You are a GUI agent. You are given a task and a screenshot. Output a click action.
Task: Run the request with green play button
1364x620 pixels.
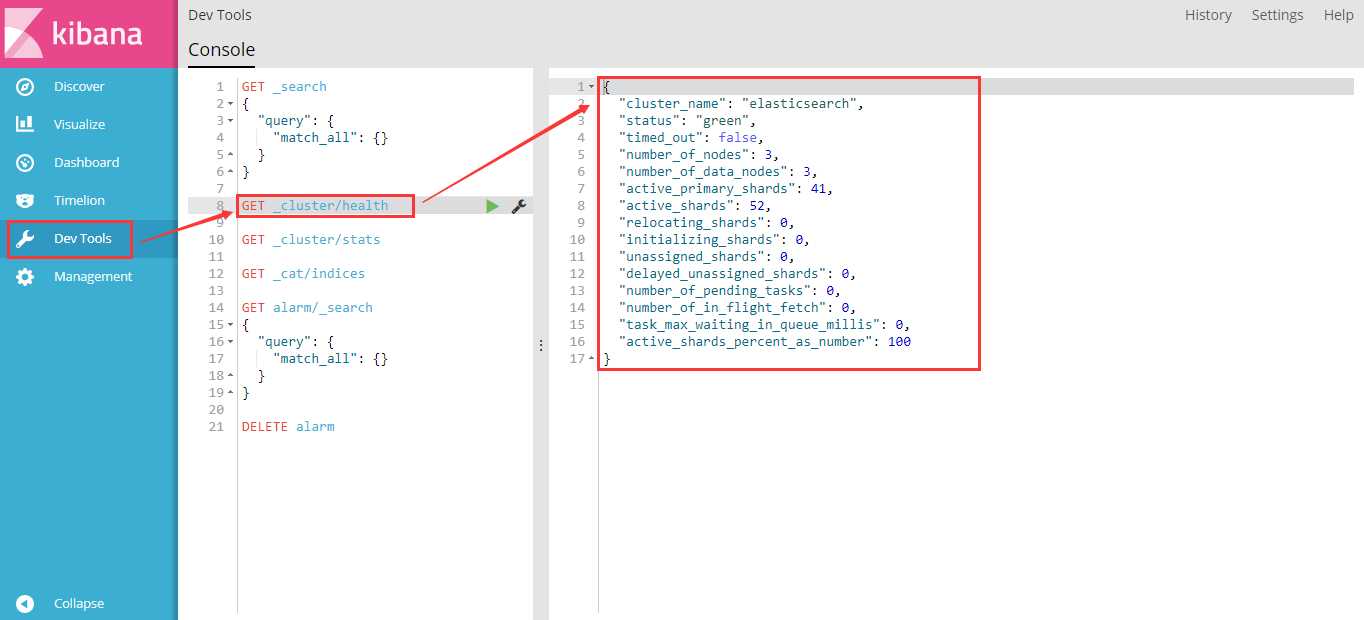pos(491,206)
